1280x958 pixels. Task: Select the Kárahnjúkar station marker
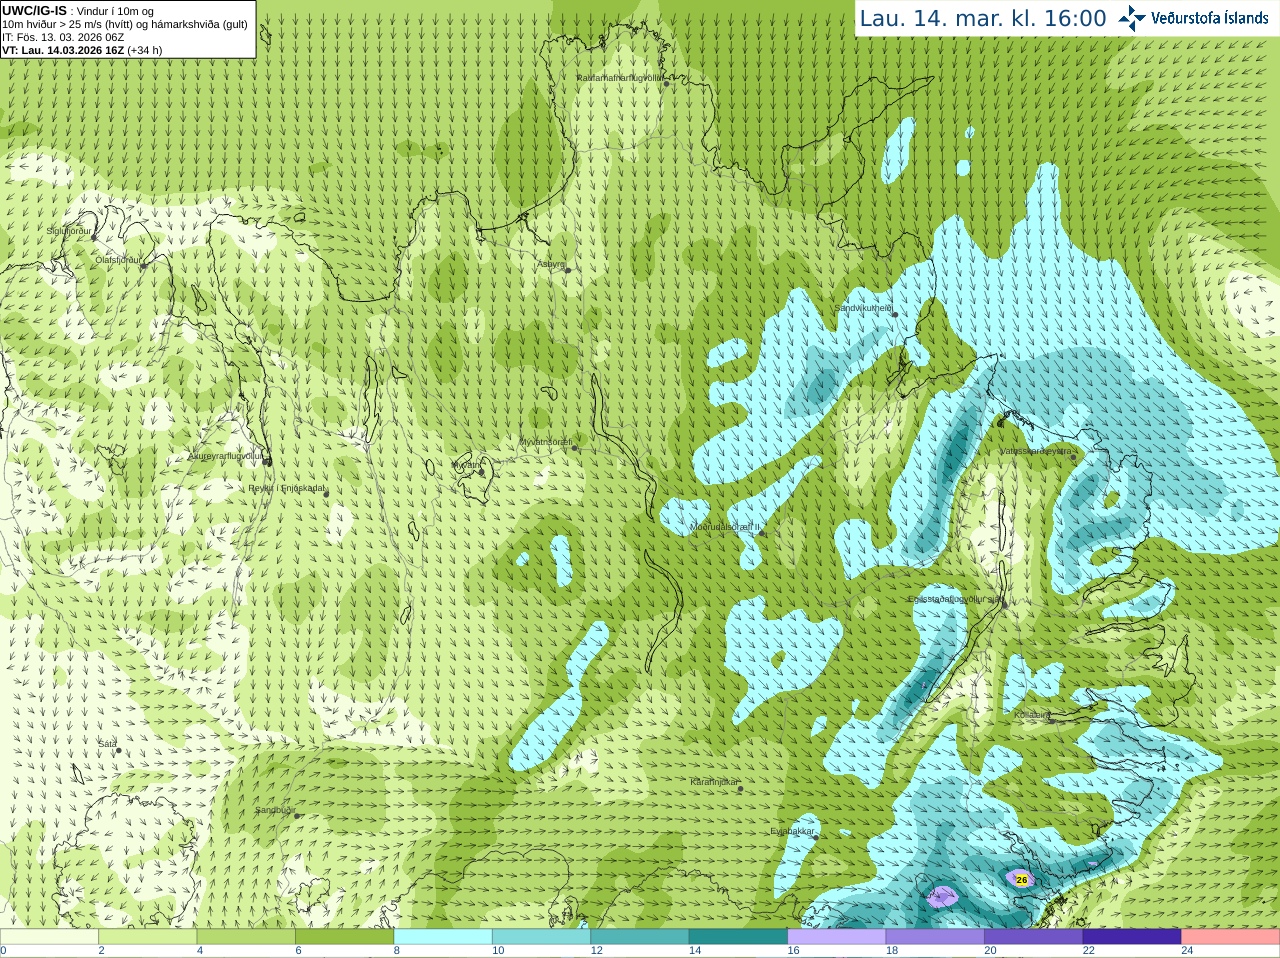pos(741,789)
